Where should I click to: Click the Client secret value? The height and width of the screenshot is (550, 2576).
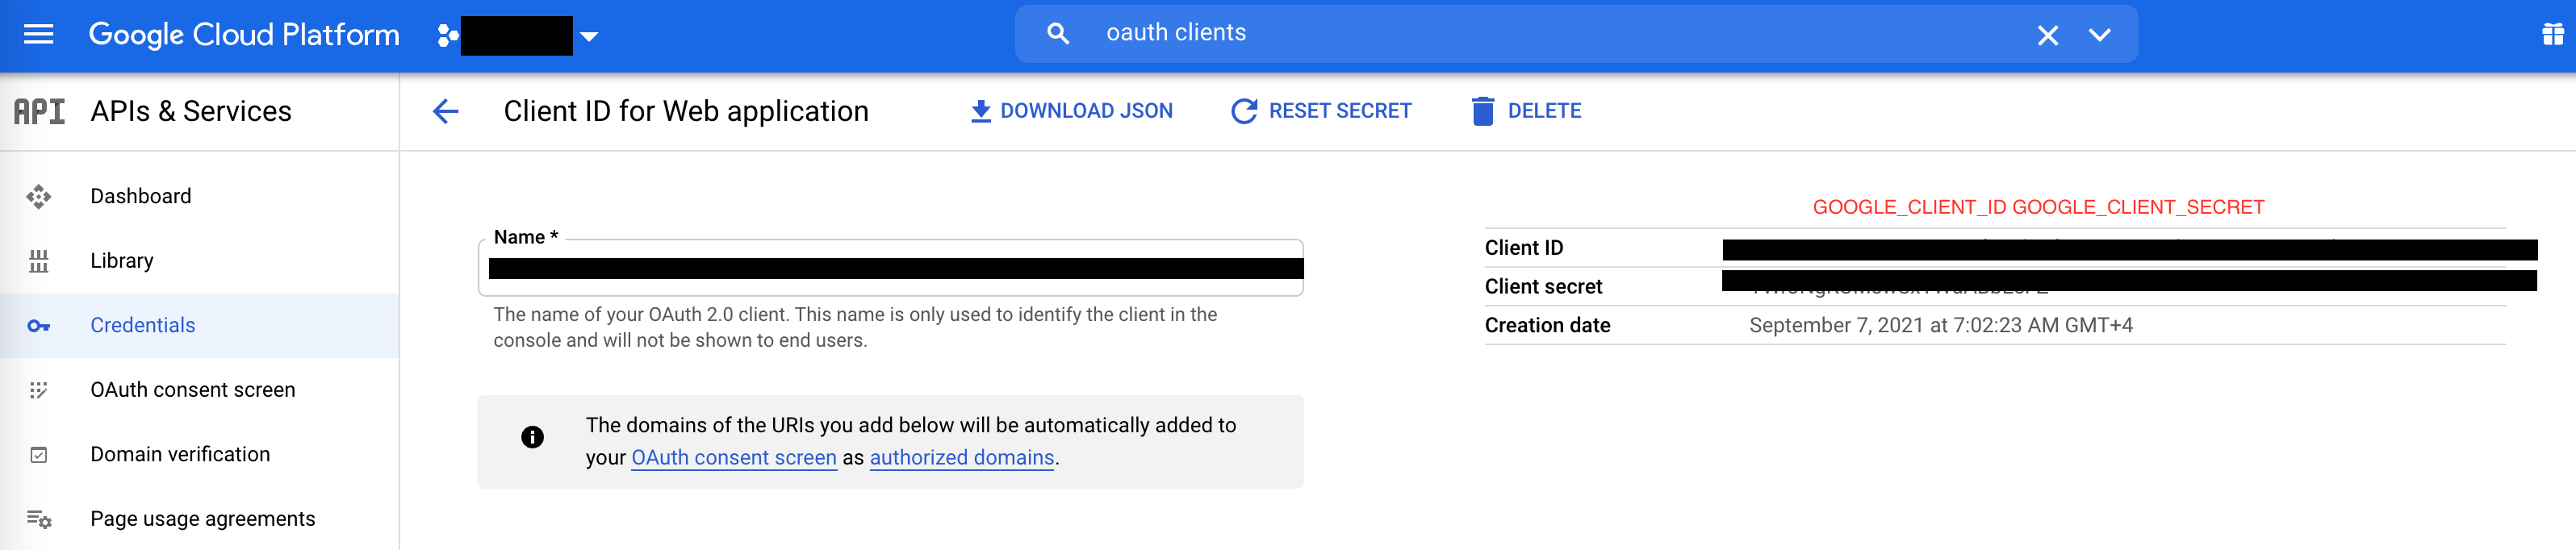tap(2129, 281)
